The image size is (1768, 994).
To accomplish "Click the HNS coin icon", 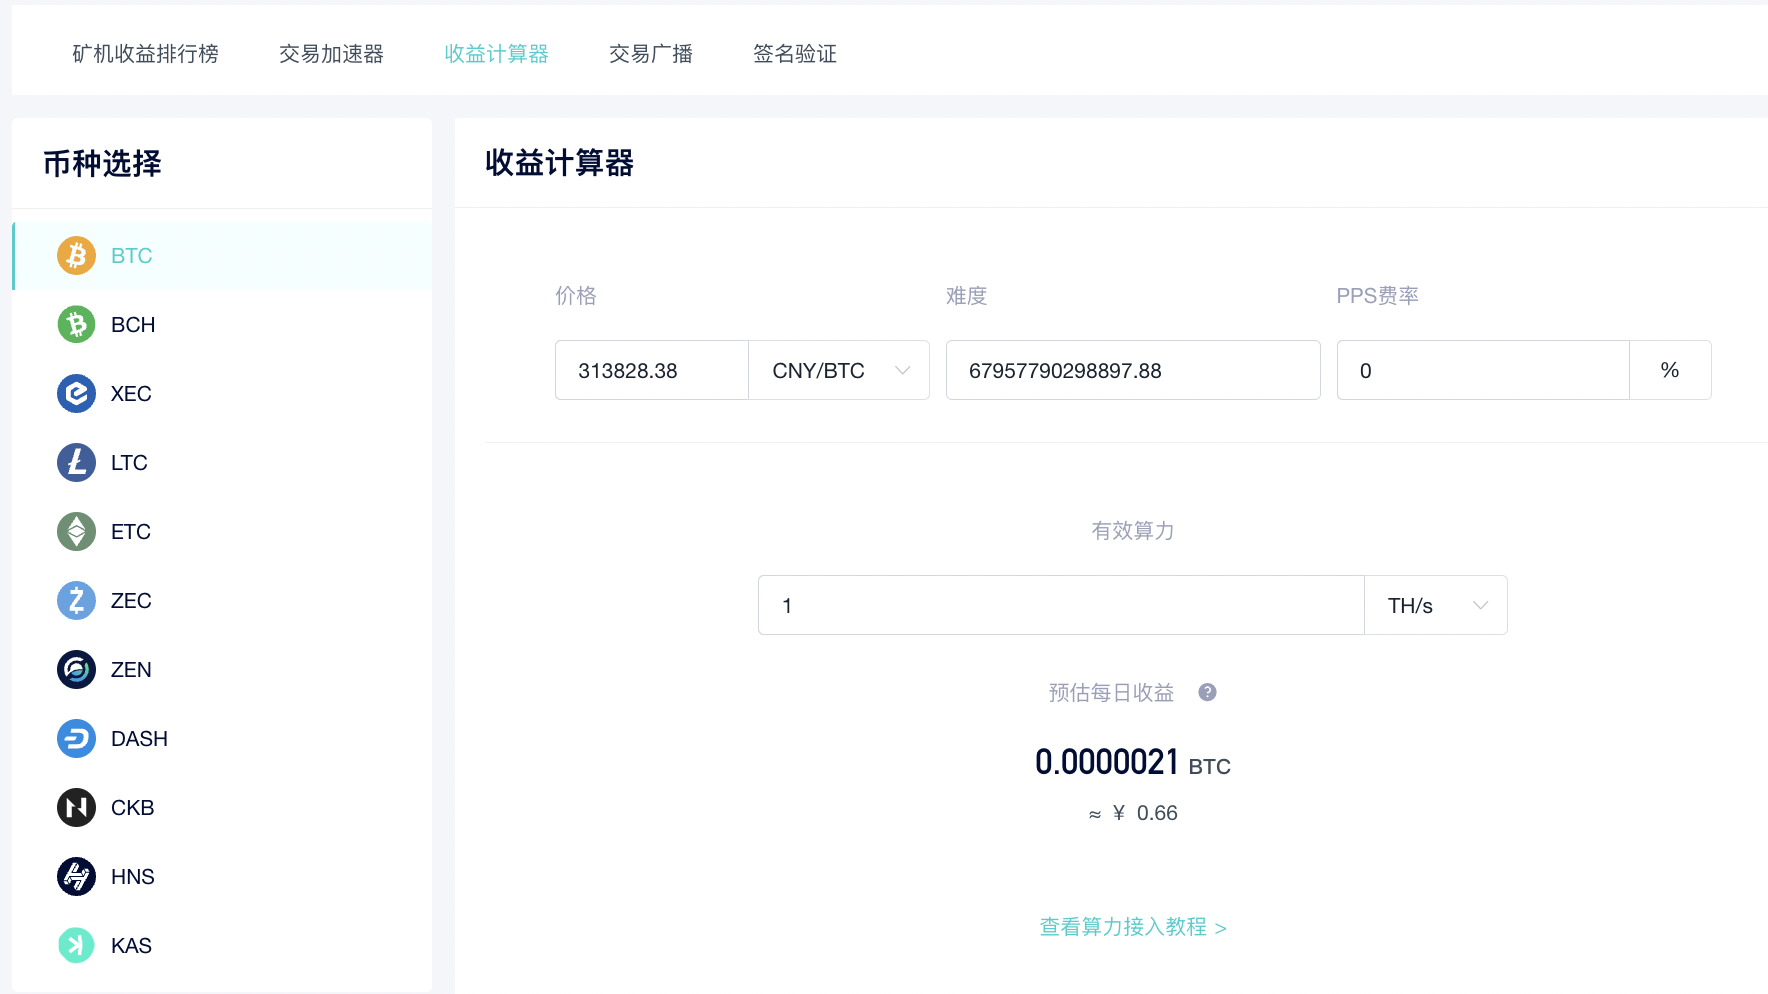I will 76,877.
